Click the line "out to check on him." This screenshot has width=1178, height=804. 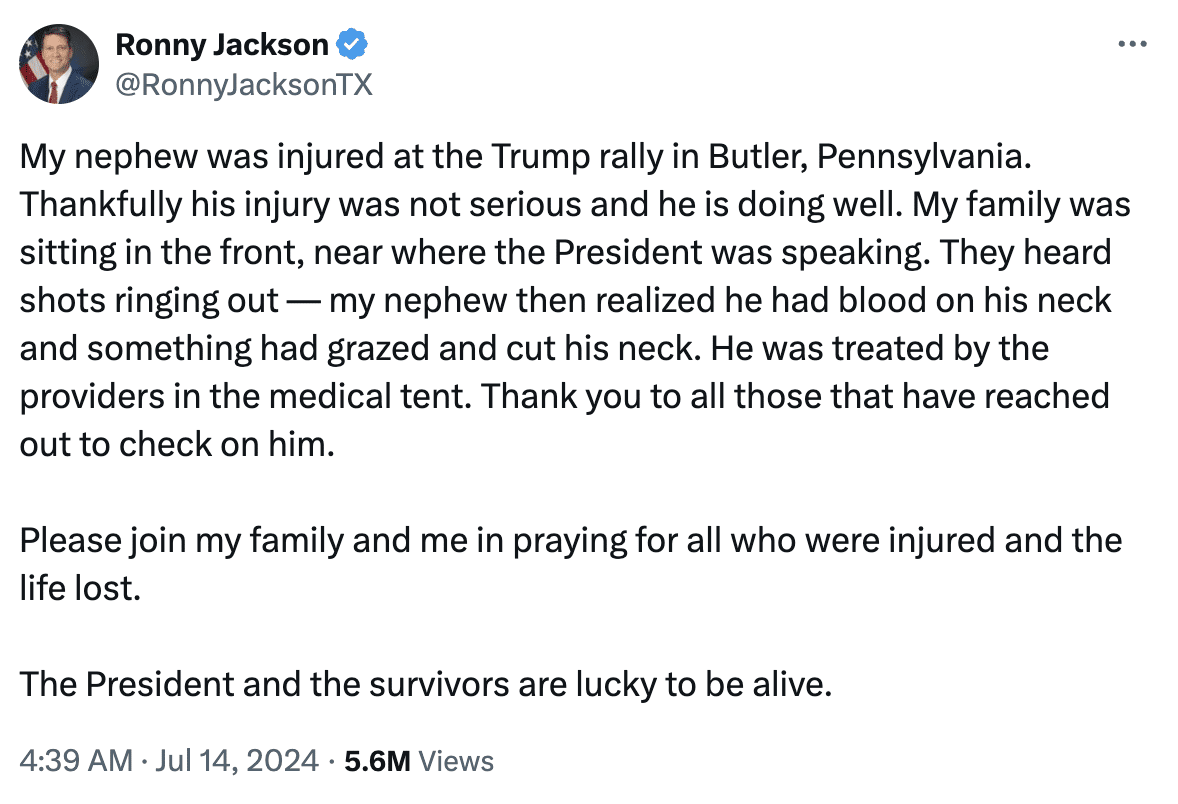174,445
